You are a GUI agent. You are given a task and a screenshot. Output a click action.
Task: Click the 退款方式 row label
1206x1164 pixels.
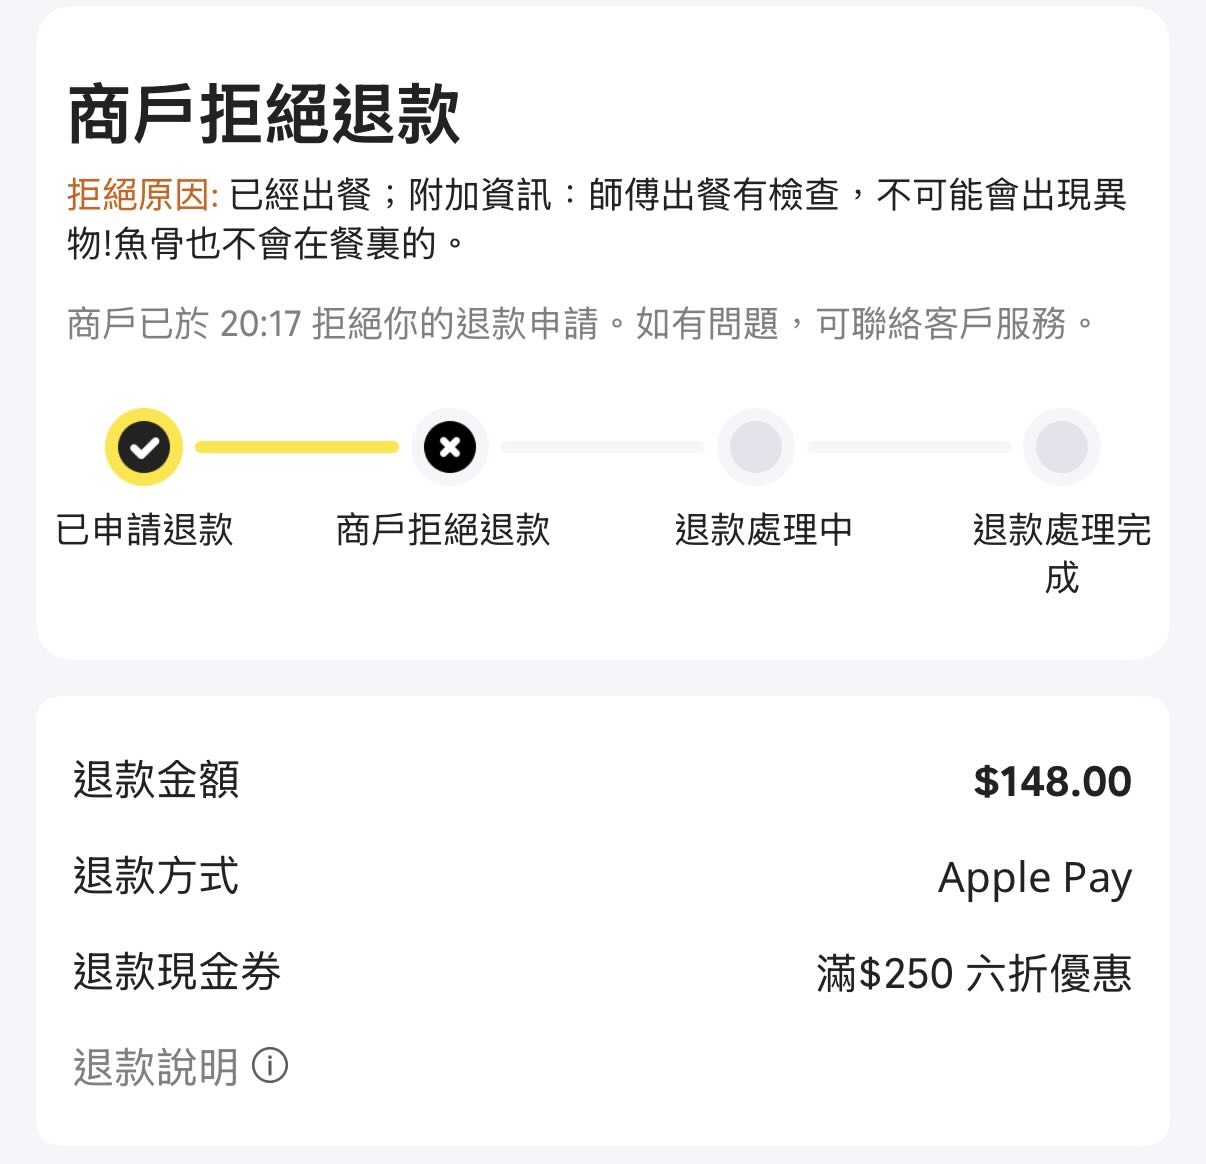coord(156,877)
